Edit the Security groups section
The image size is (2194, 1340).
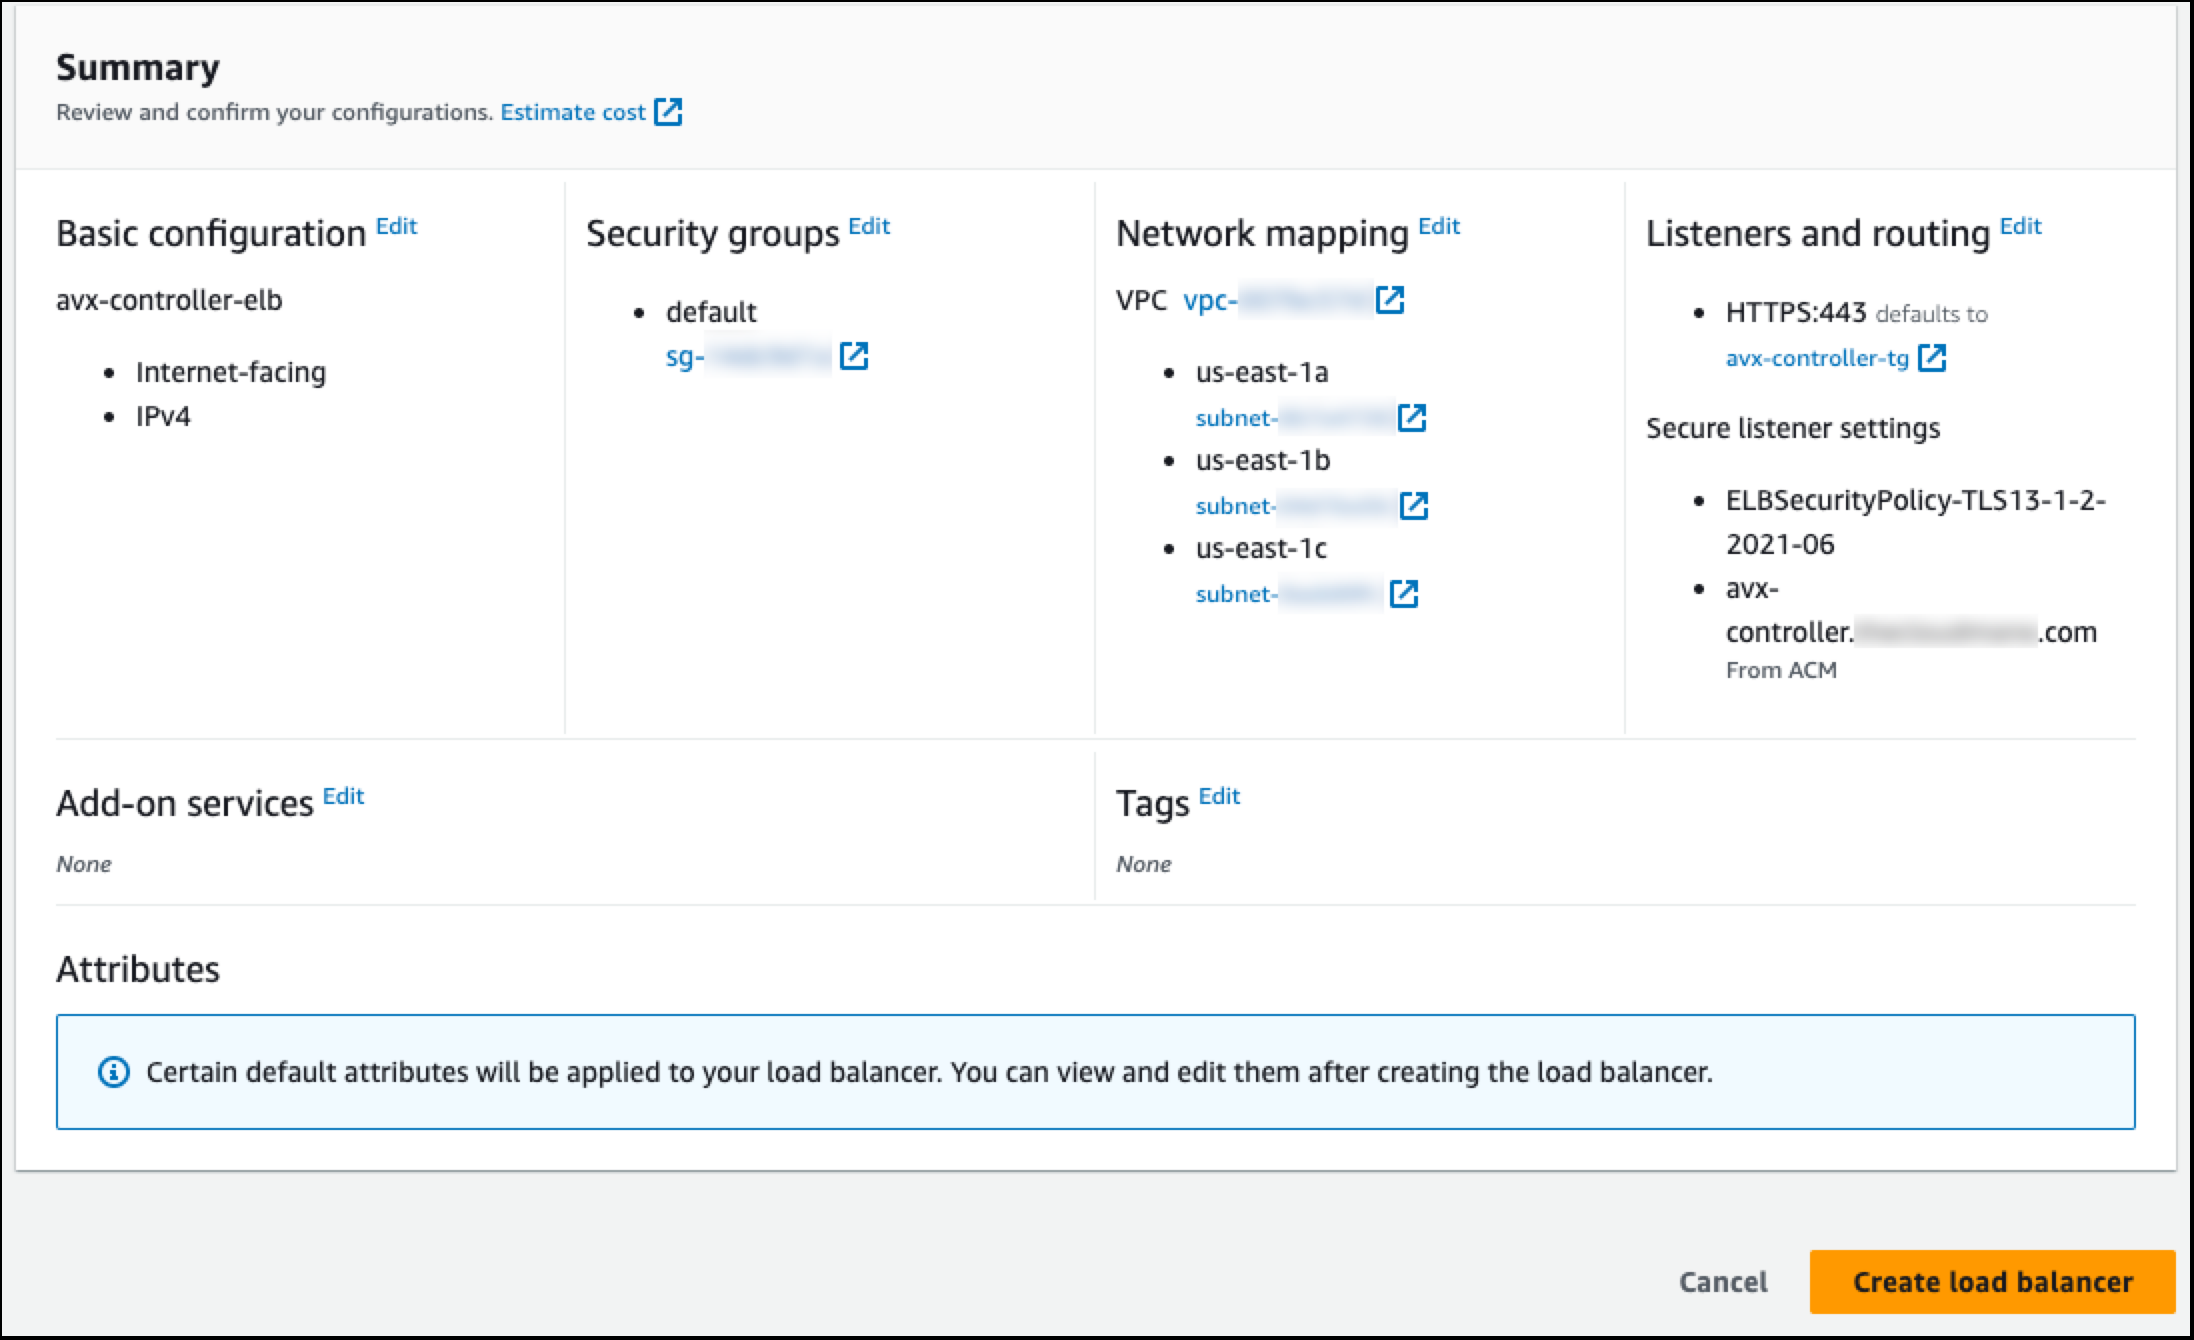tap(869, 227)
